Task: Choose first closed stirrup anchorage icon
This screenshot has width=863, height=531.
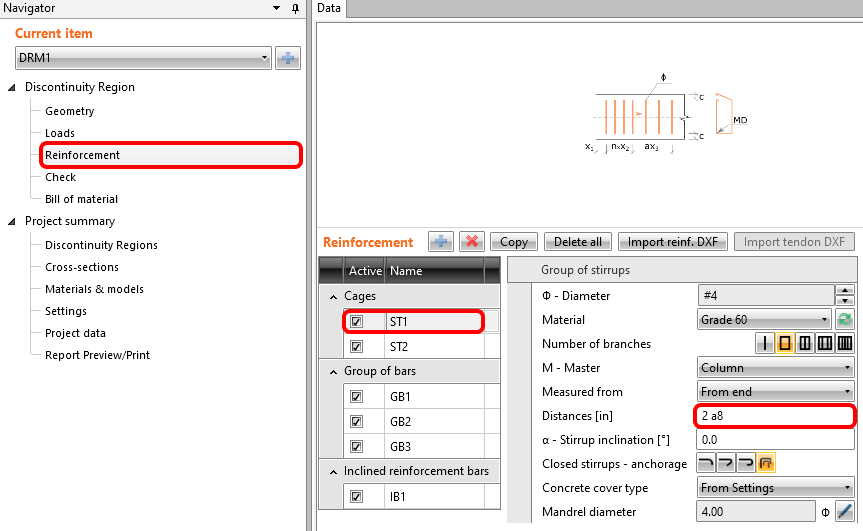Action: (706, 463)
